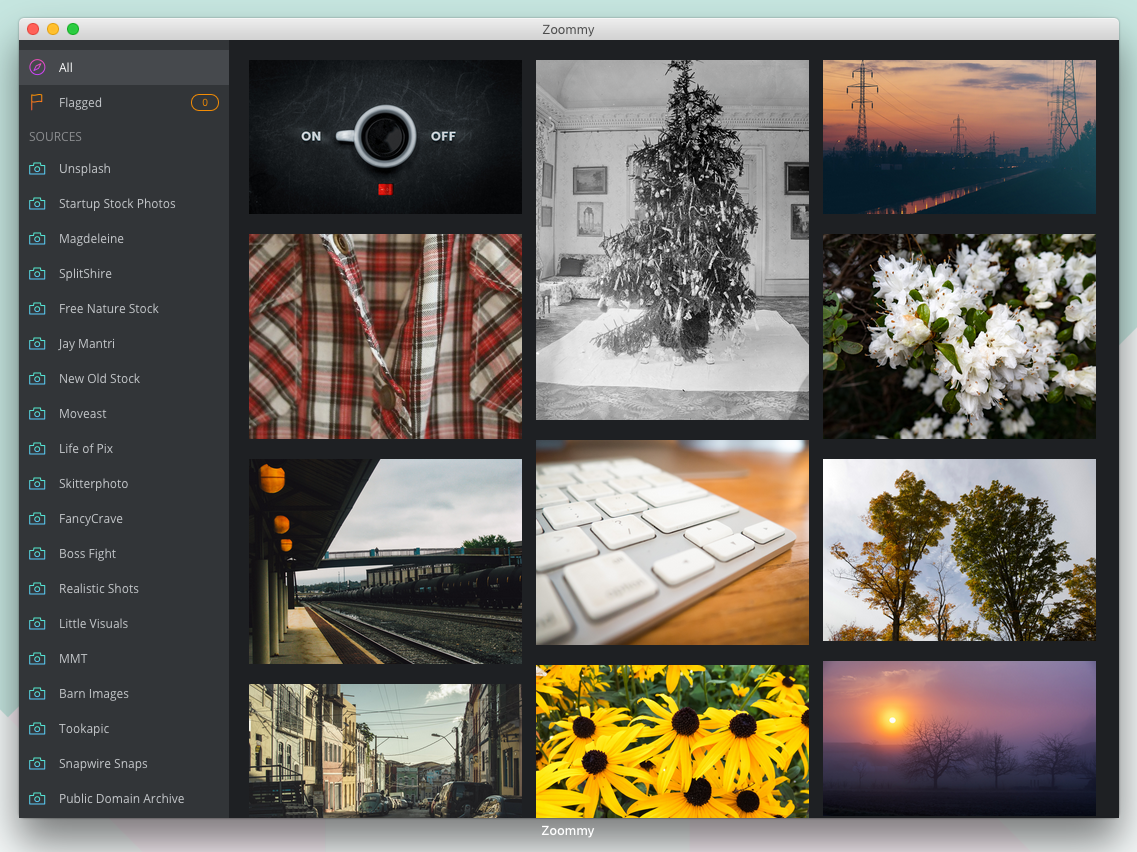
Task: Click the camera icon next to Boss Fight
Action: [x=37, y=554]
